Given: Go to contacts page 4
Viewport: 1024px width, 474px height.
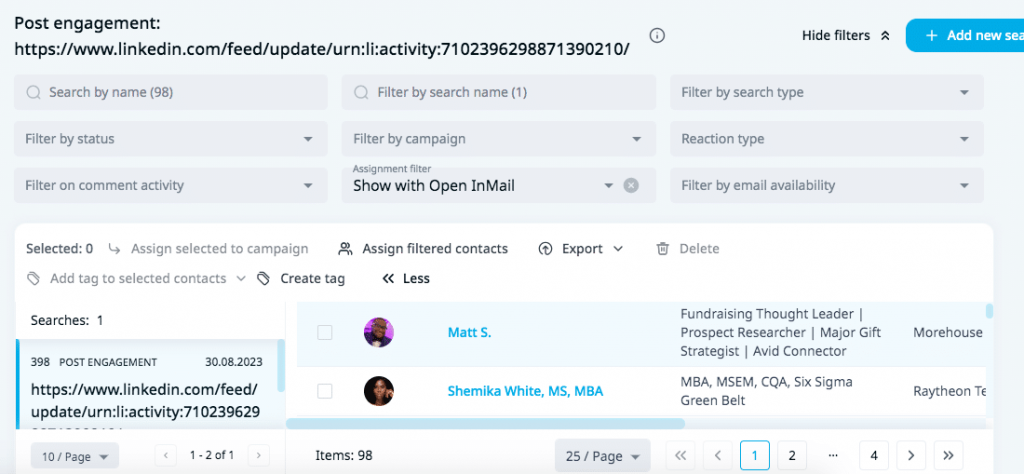Looking at the screenshot, I should [x=874, y=456].
